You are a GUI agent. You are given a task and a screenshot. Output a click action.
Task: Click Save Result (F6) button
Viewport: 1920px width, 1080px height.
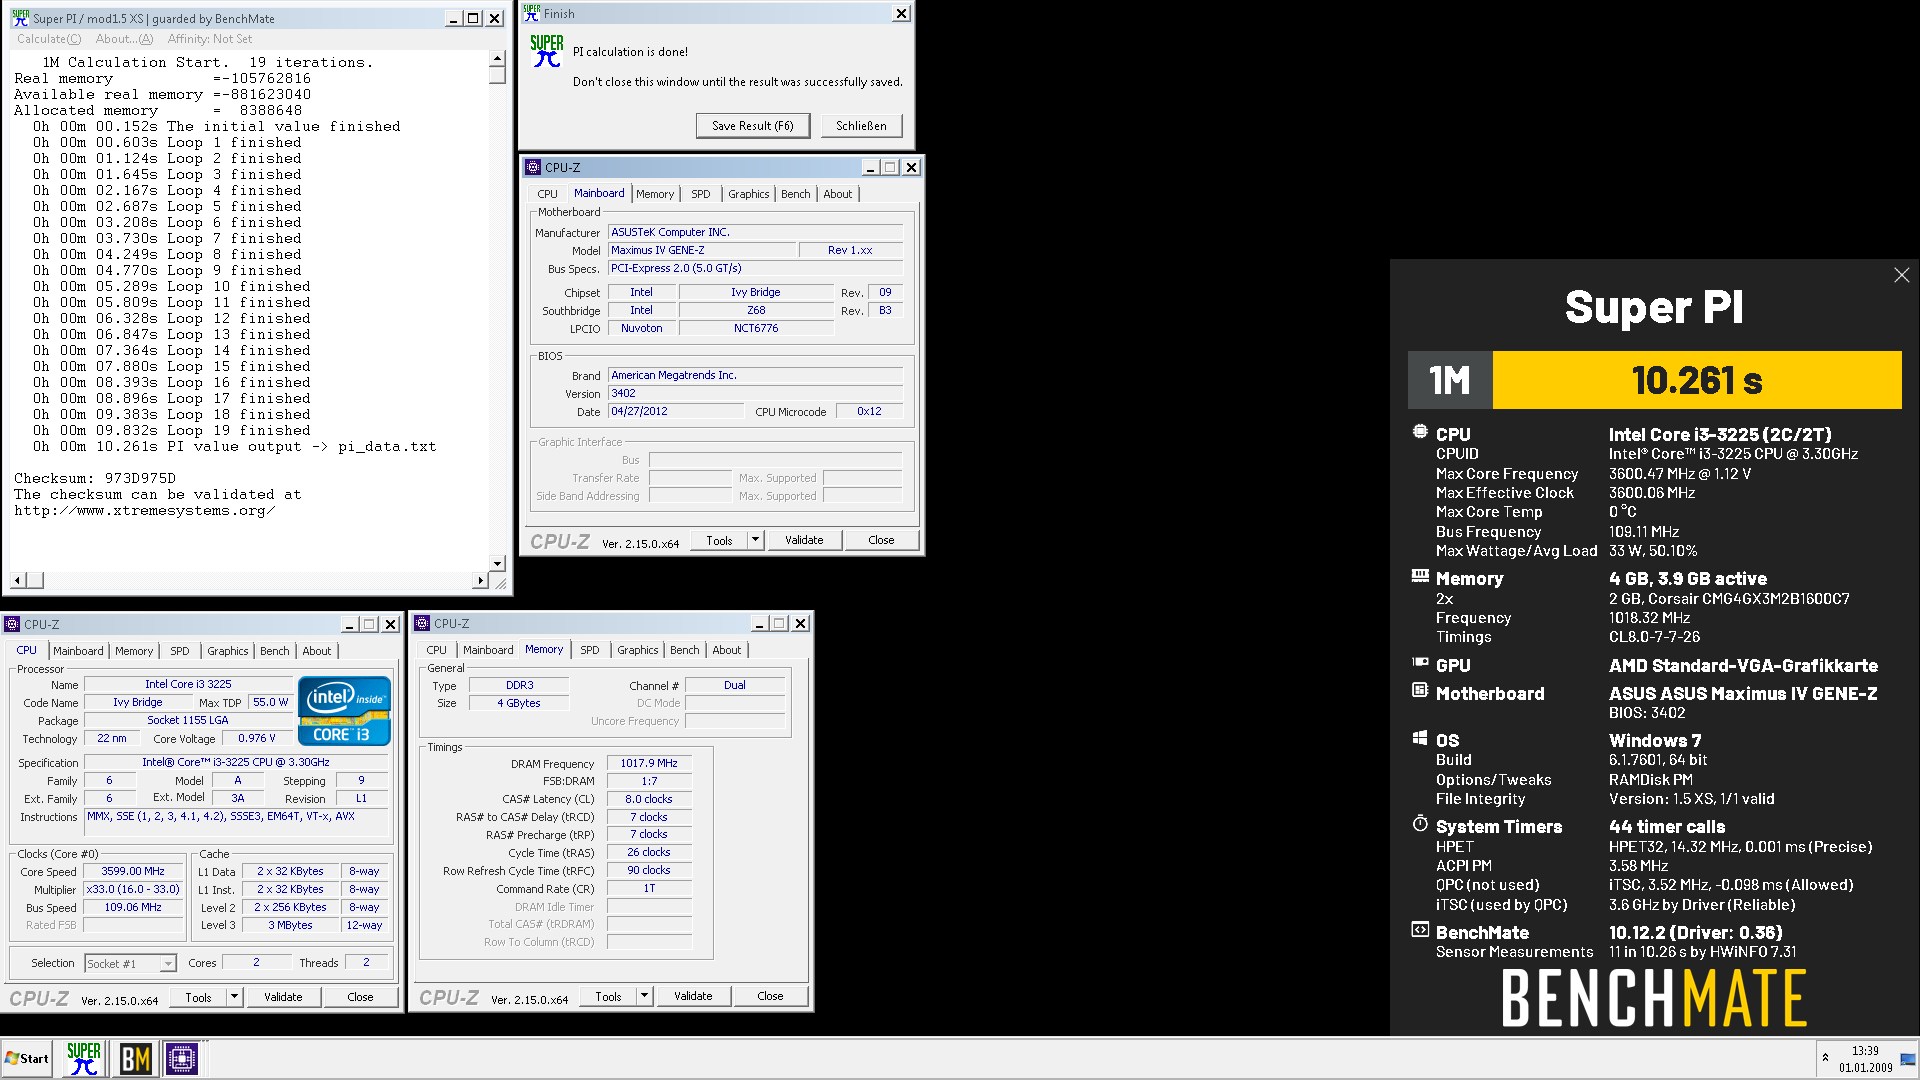point(753,126)
